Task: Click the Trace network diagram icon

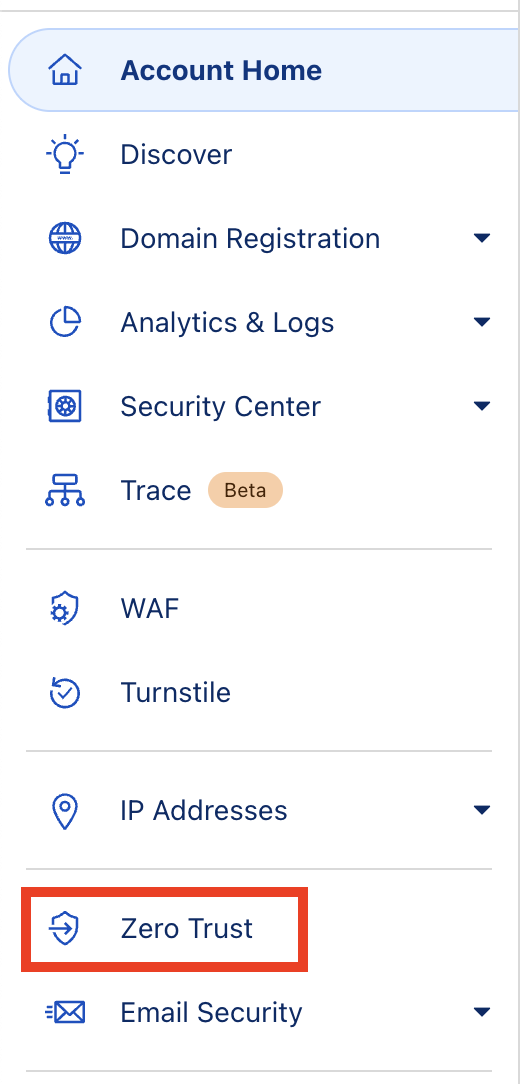Action: [x=65, y=490]
